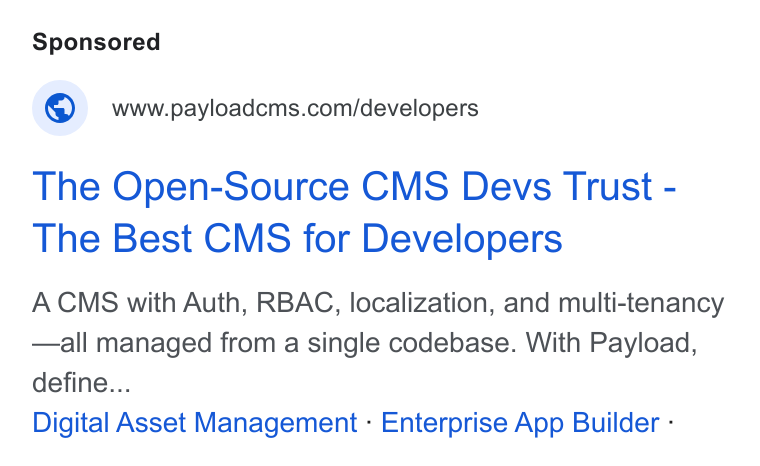Click the Sponsored label
This screenshot has height=466, width=760.
point(96,42)
